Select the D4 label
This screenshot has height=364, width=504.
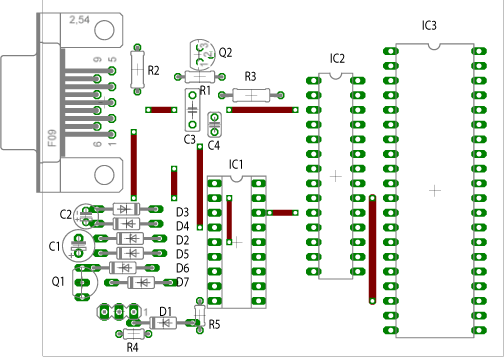[x=183, y=226]
